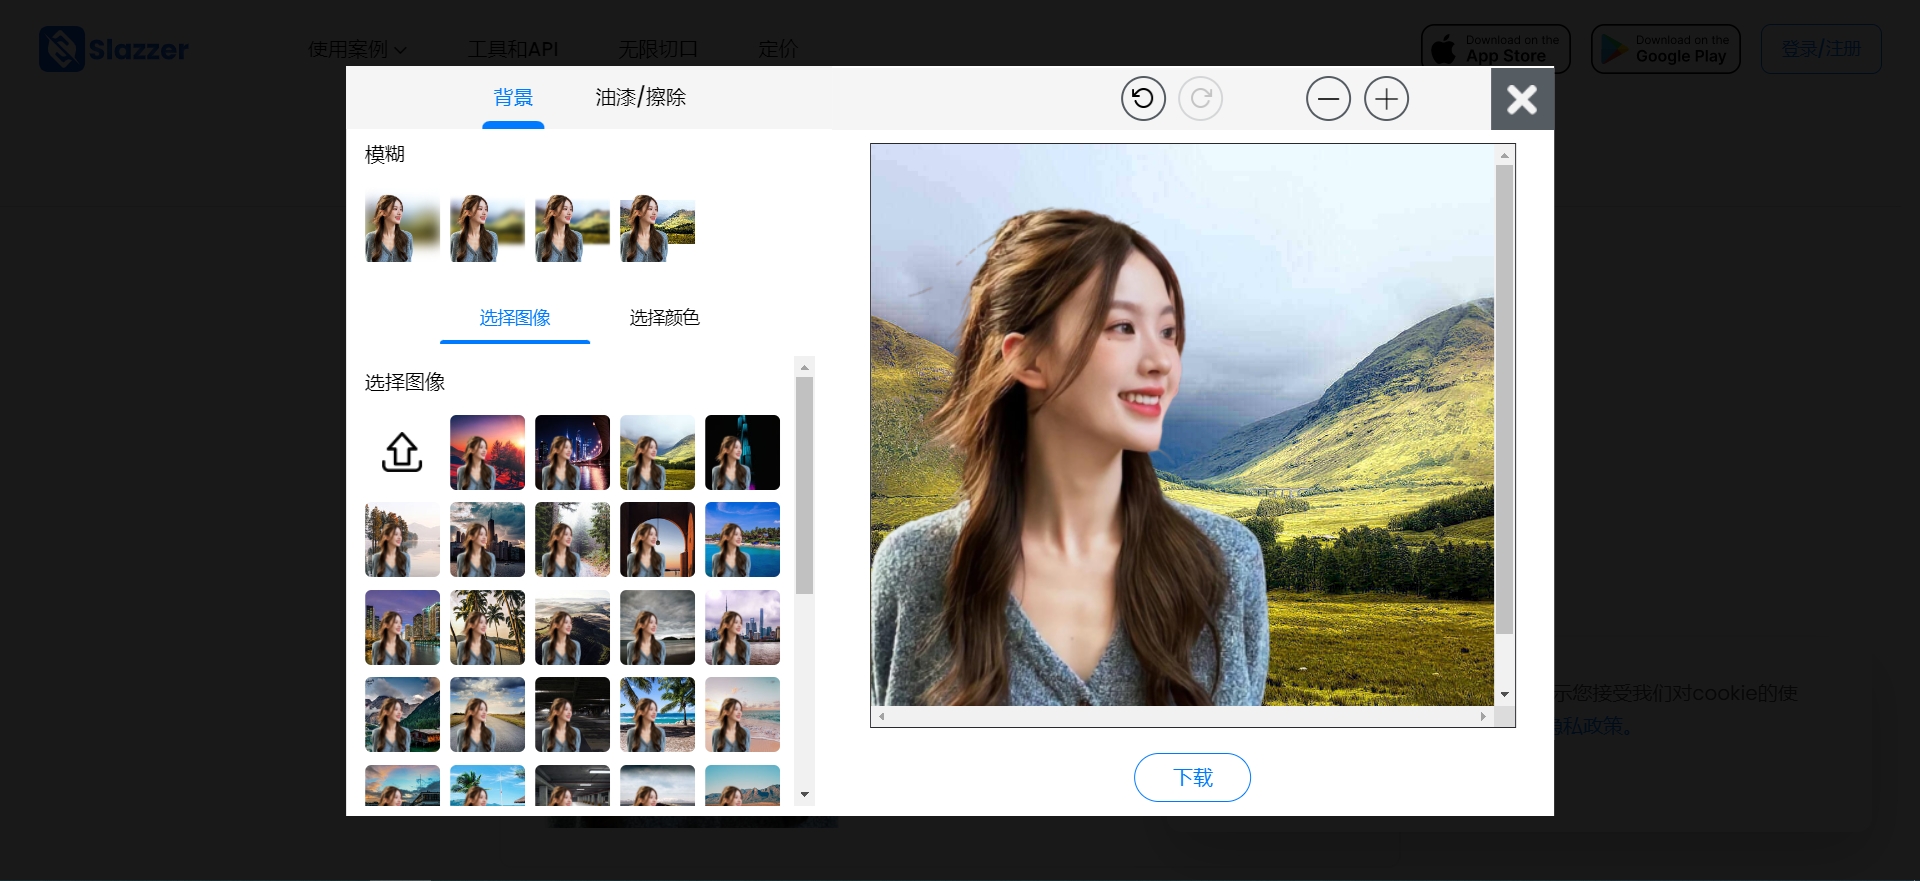The width and height of the screenshot is (1920, 881).
Task: Switch to the 背景 tab
Action: click(513, 97)
